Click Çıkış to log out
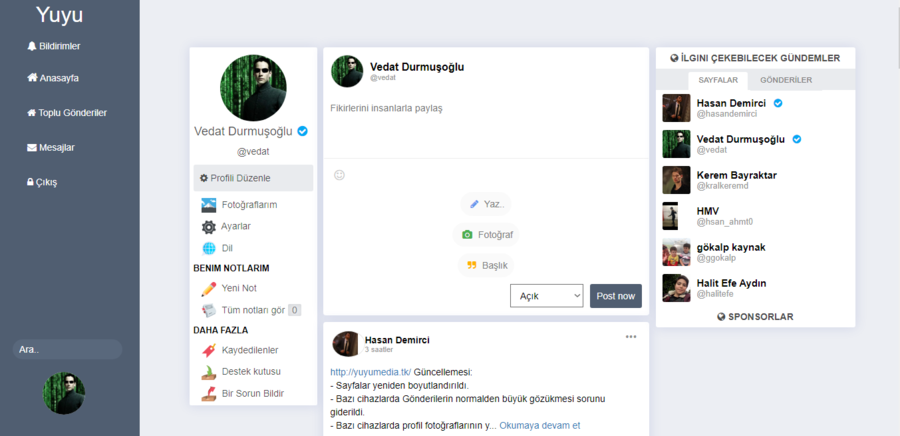 42,182
